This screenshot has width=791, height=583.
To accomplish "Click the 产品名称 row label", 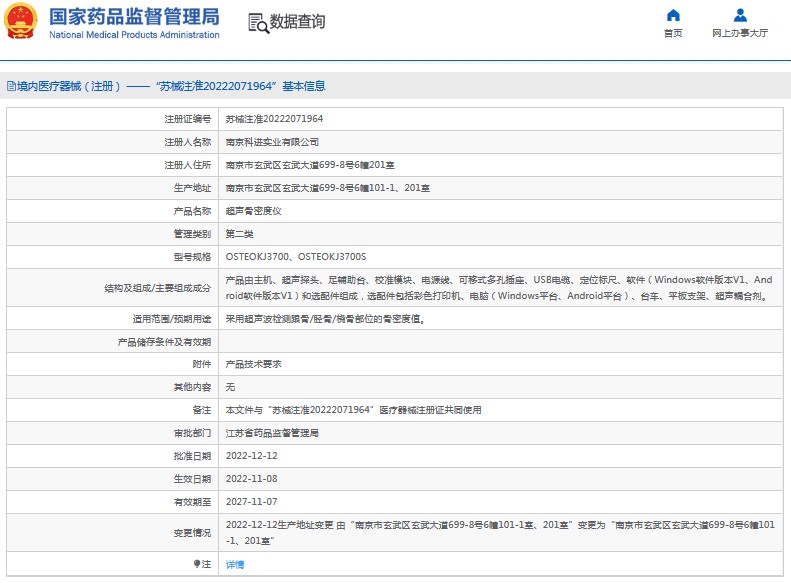I will [x=192, y=211].
